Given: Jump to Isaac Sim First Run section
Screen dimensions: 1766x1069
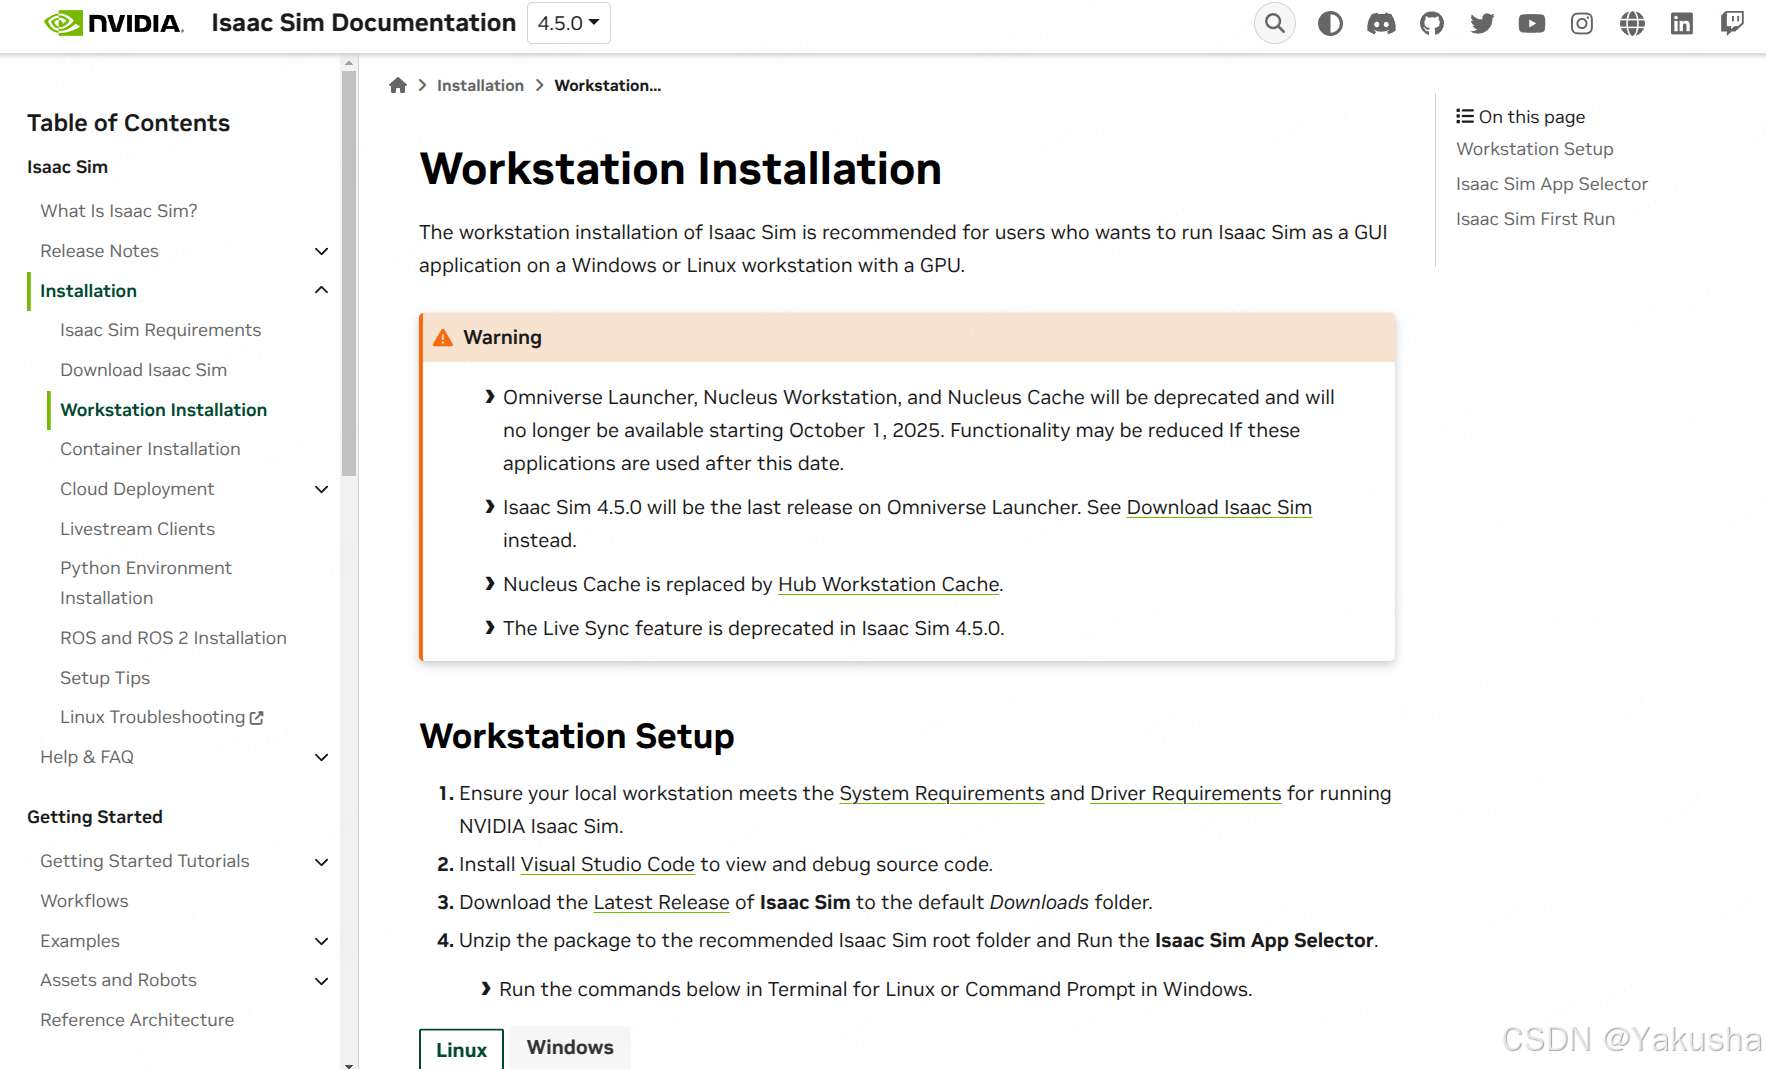Looking at the screenshot, I should (x=1535, y=219).
